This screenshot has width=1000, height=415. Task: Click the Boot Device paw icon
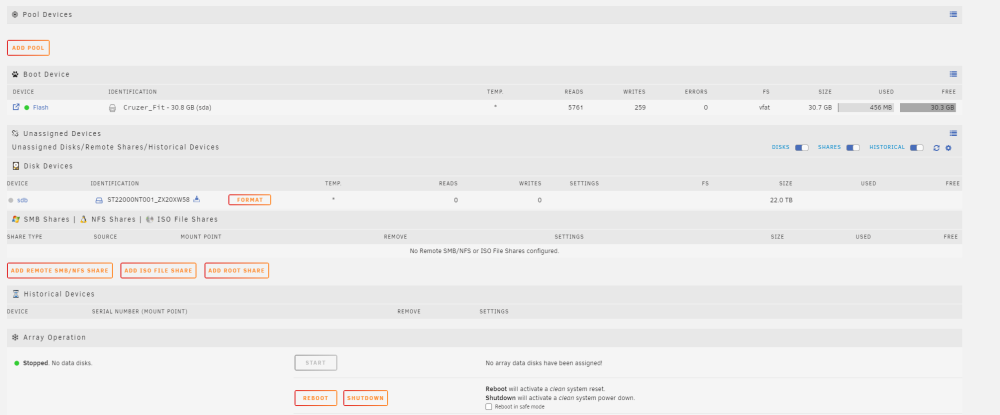pyautogui.click(x=15, y=74)
